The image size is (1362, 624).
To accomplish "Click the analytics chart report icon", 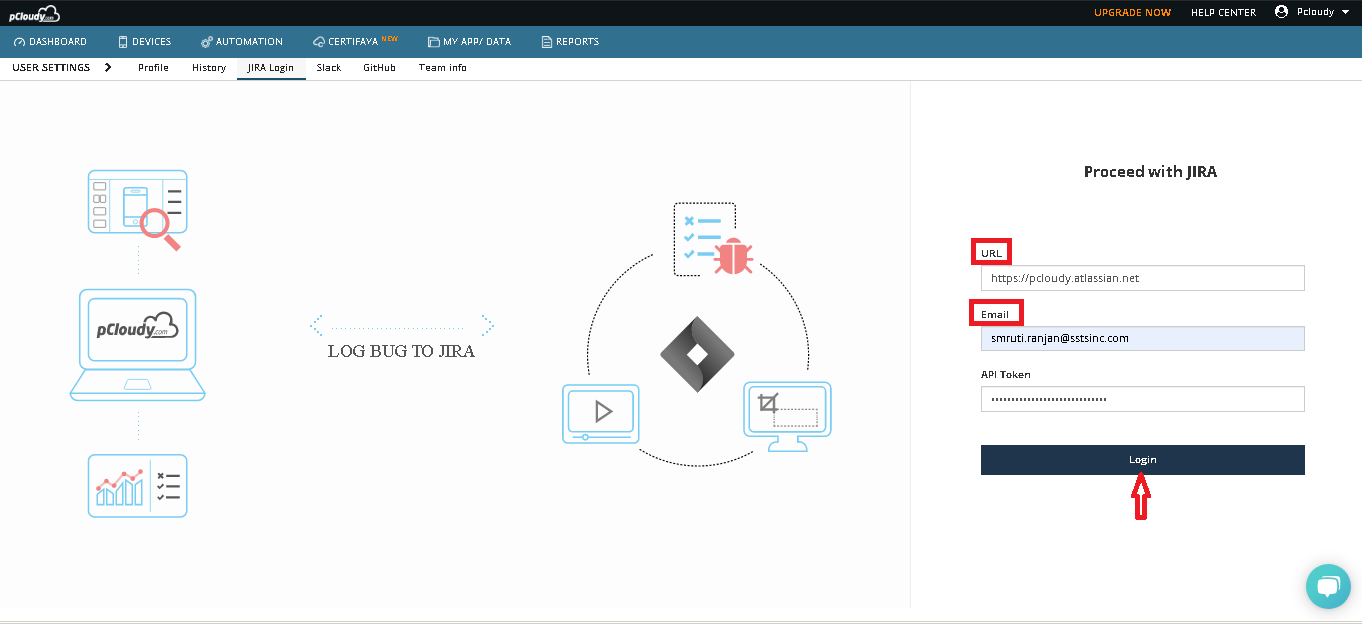I will click(x=138, y=486).
